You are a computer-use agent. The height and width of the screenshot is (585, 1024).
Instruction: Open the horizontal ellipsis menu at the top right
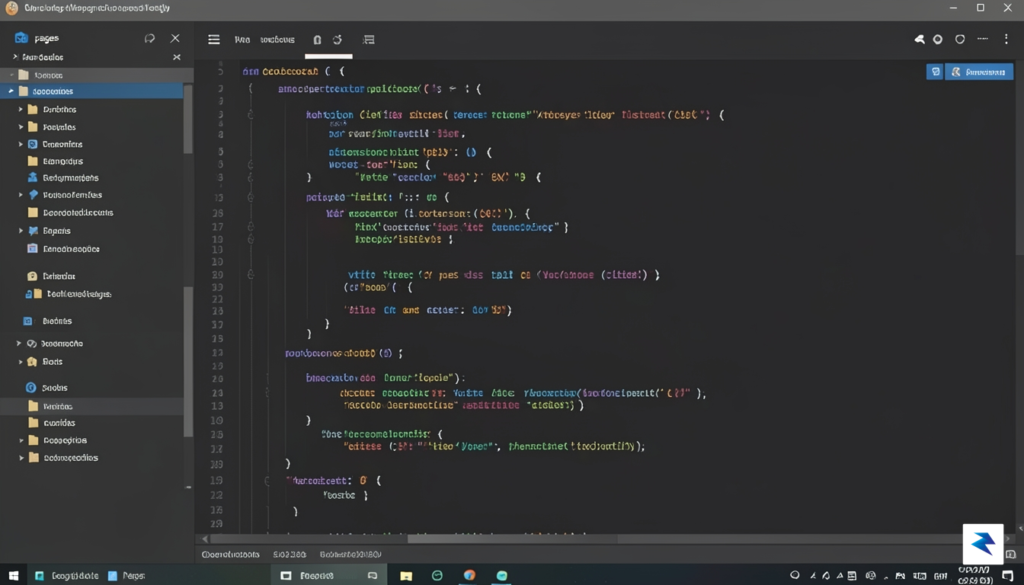[982, 39]
